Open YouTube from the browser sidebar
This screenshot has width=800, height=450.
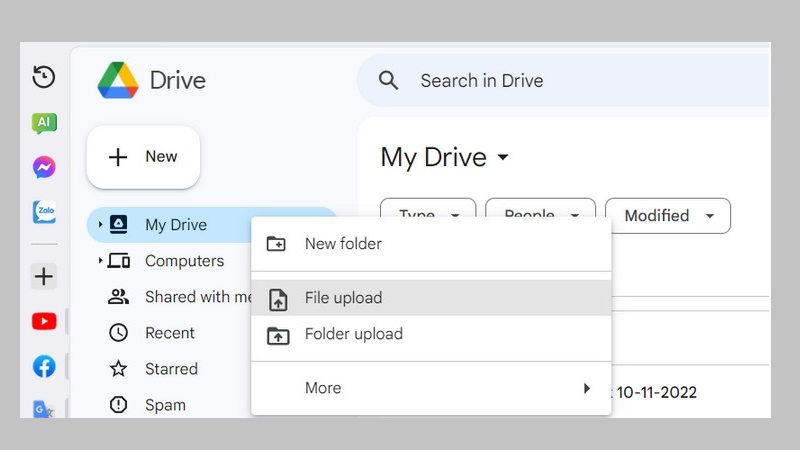click(44, 321)
